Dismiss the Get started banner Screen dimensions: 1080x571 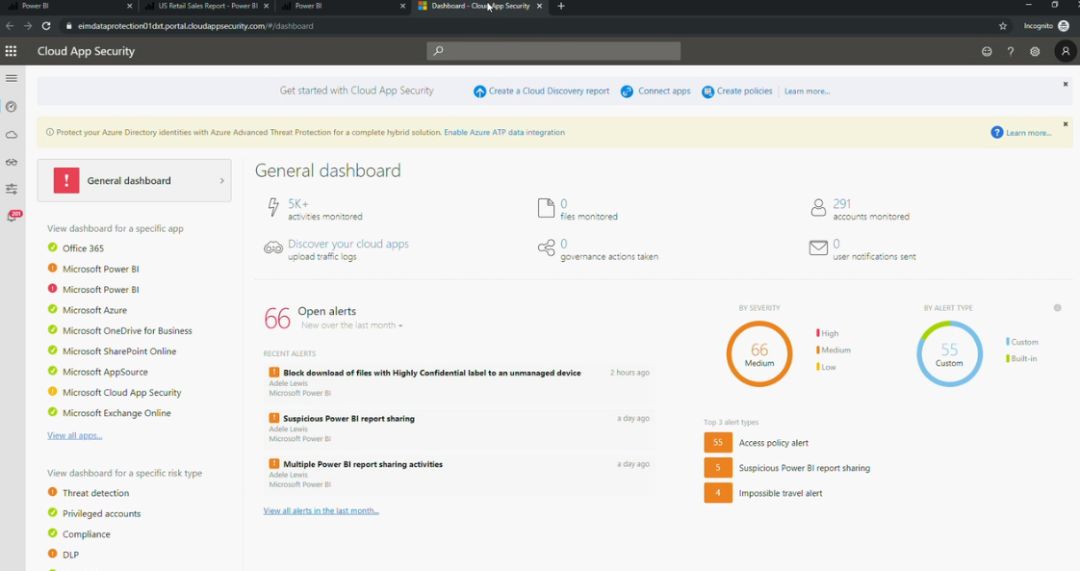pos(1066,84)
